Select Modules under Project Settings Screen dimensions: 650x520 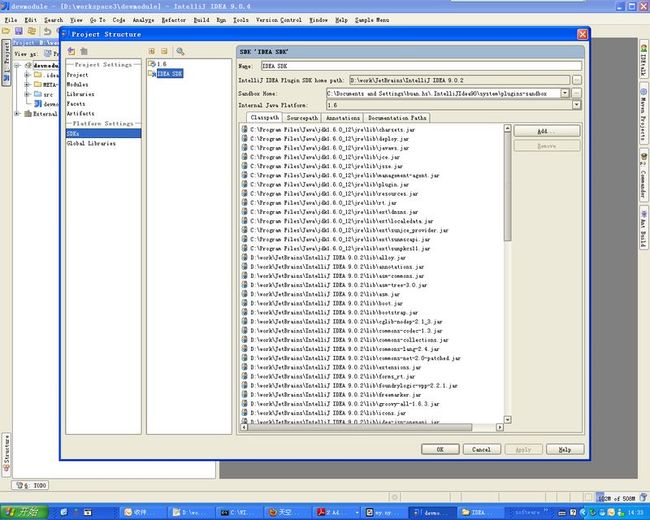tap(77, 85)
